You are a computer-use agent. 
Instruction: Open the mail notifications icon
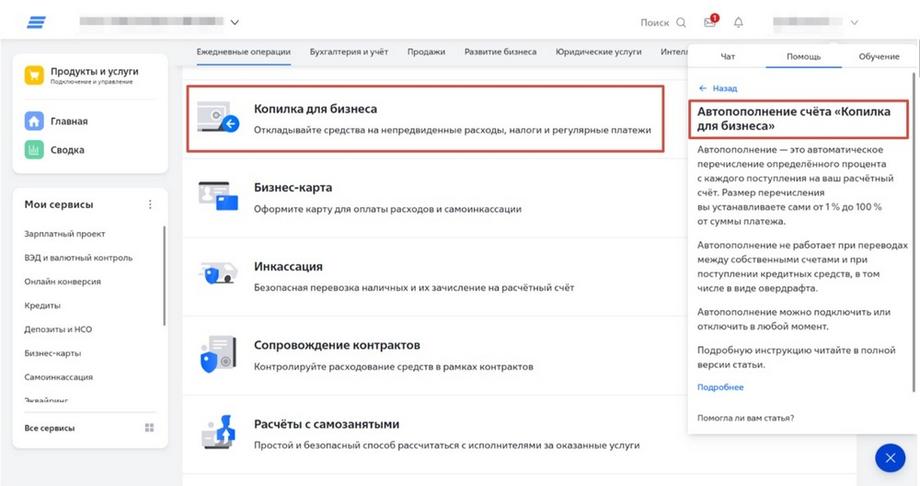tap(710, 22)
